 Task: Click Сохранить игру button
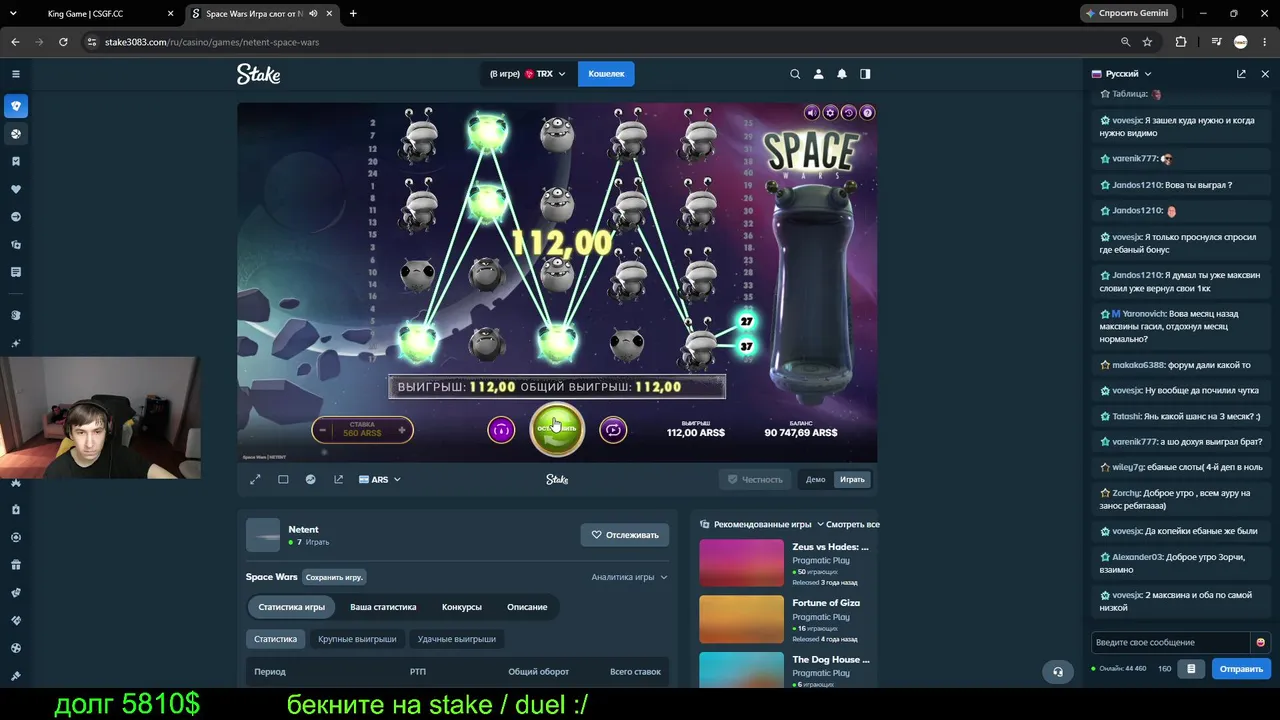click(334, 577)
